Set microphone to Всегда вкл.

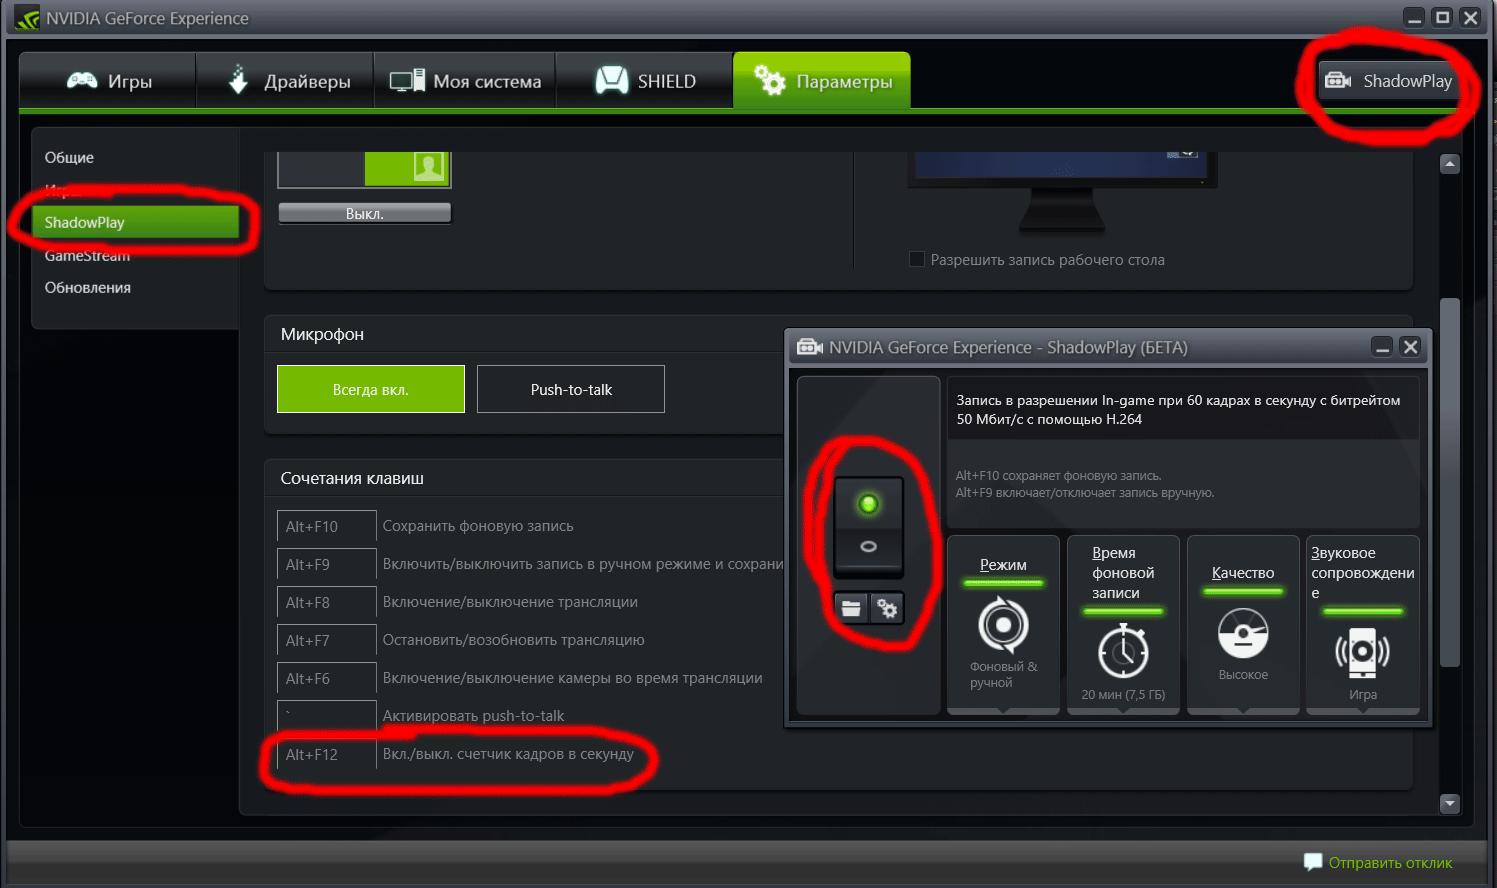tap(371, 389)
